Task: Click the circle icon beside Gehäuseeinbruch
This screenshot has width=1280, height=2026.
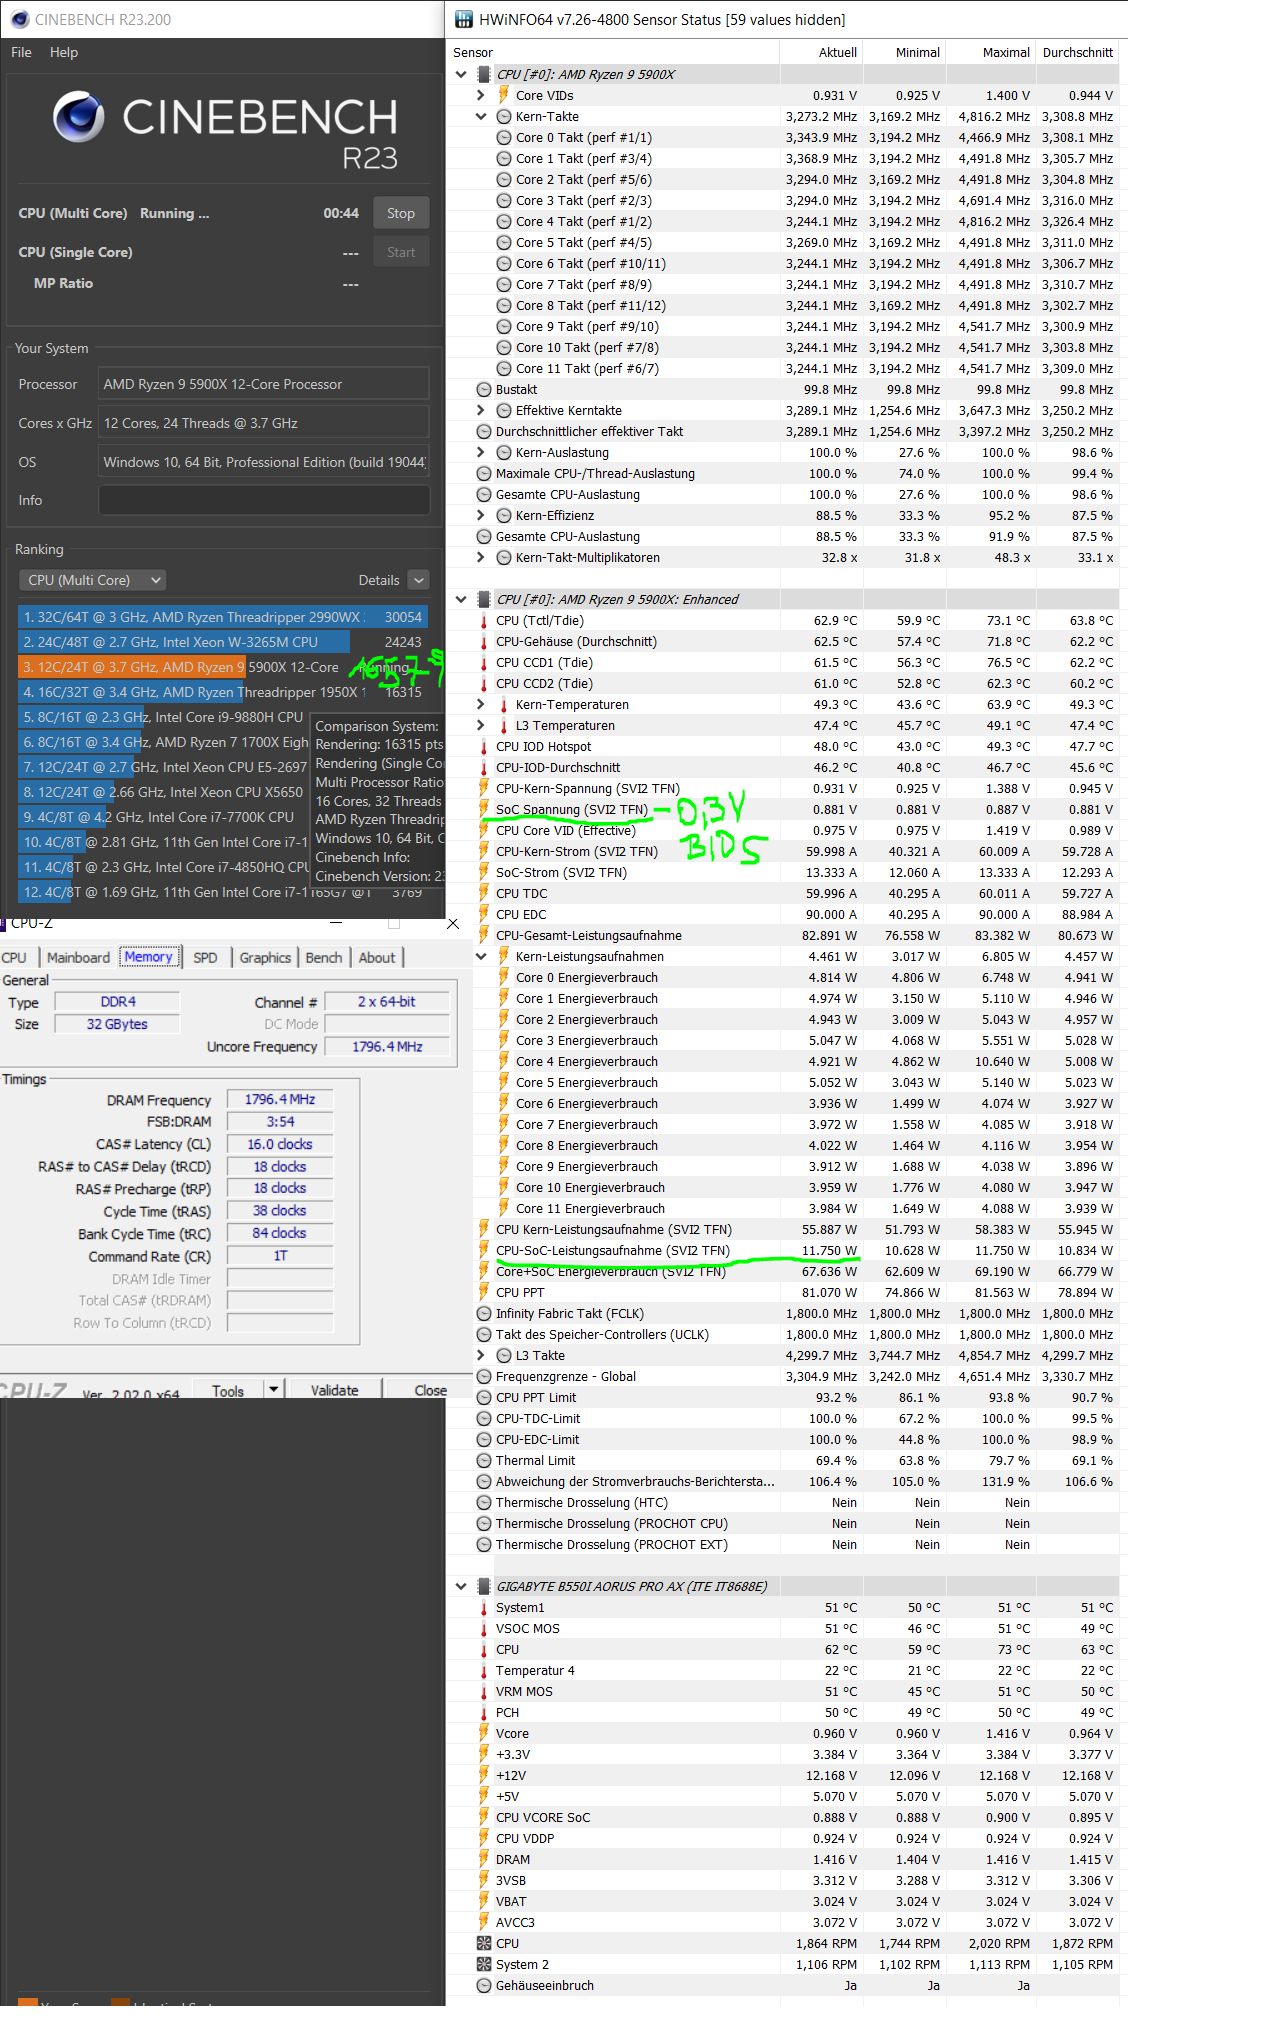Action: pos(484,1985)
